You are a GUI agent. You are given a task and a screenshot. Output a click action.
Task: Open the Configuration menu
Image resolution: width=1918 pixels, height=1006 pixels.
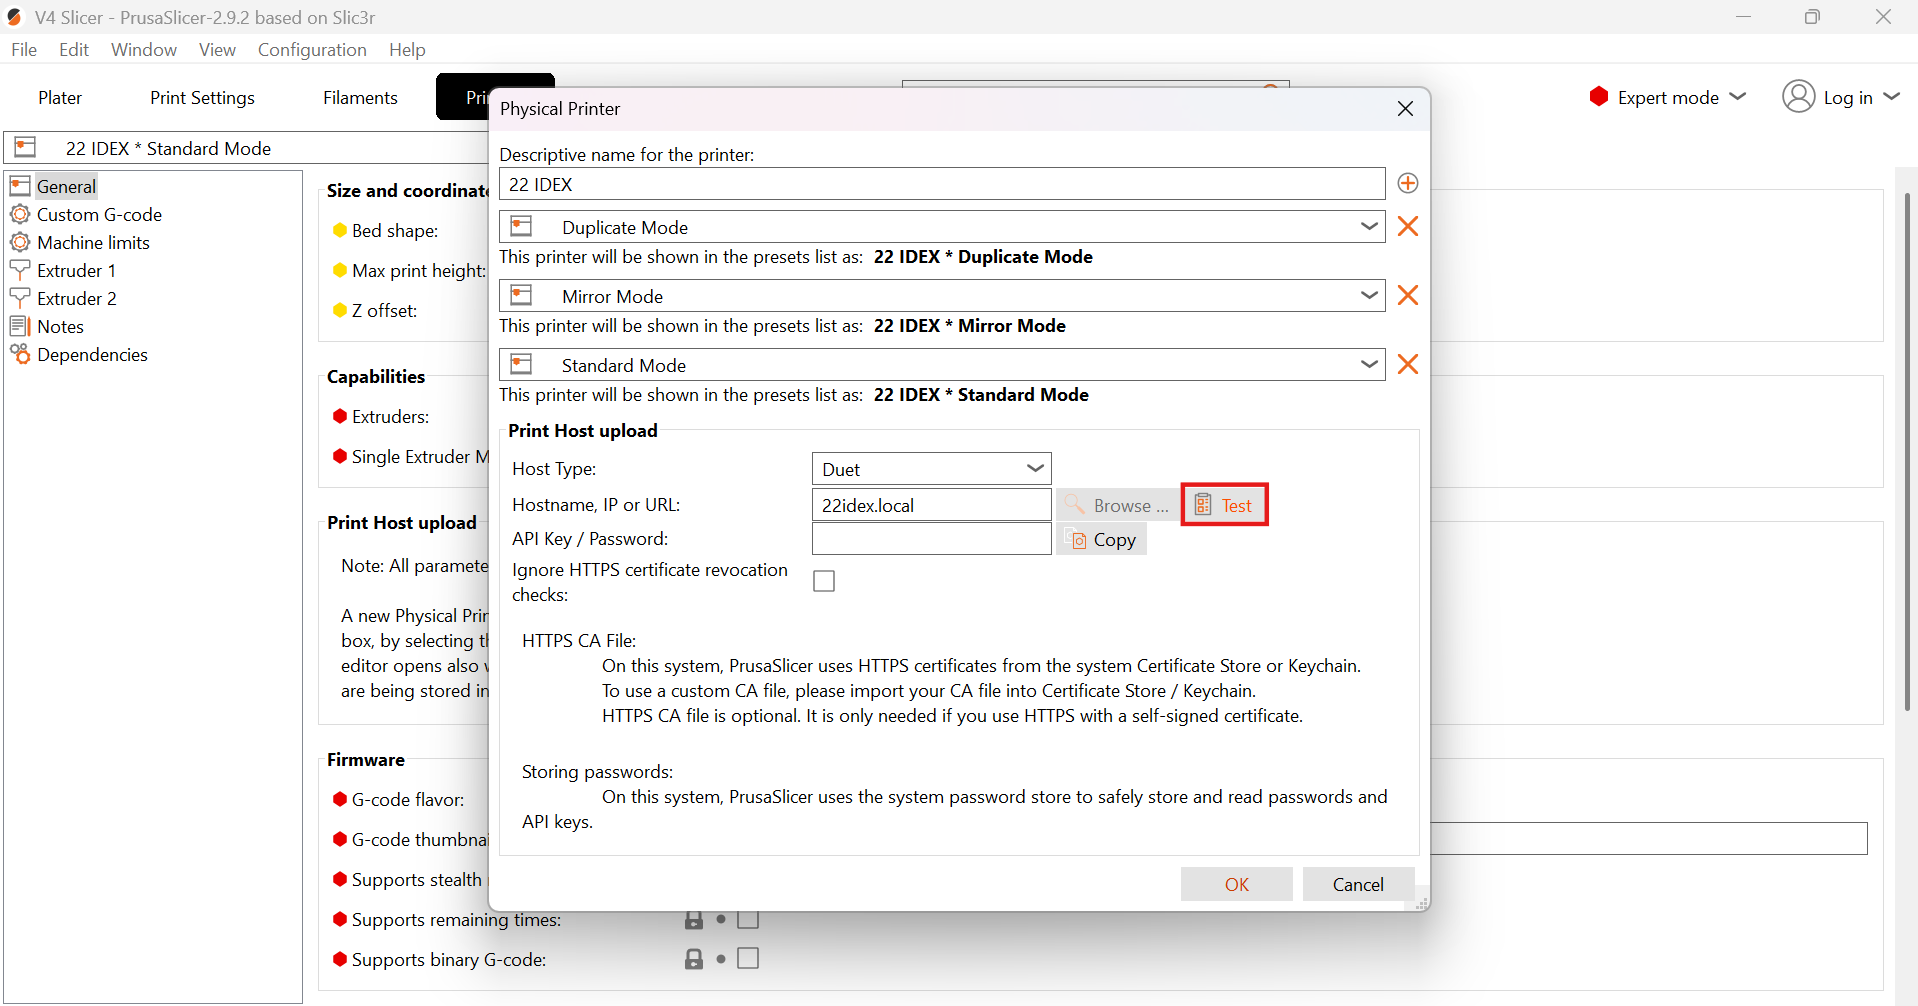(312, 49)
